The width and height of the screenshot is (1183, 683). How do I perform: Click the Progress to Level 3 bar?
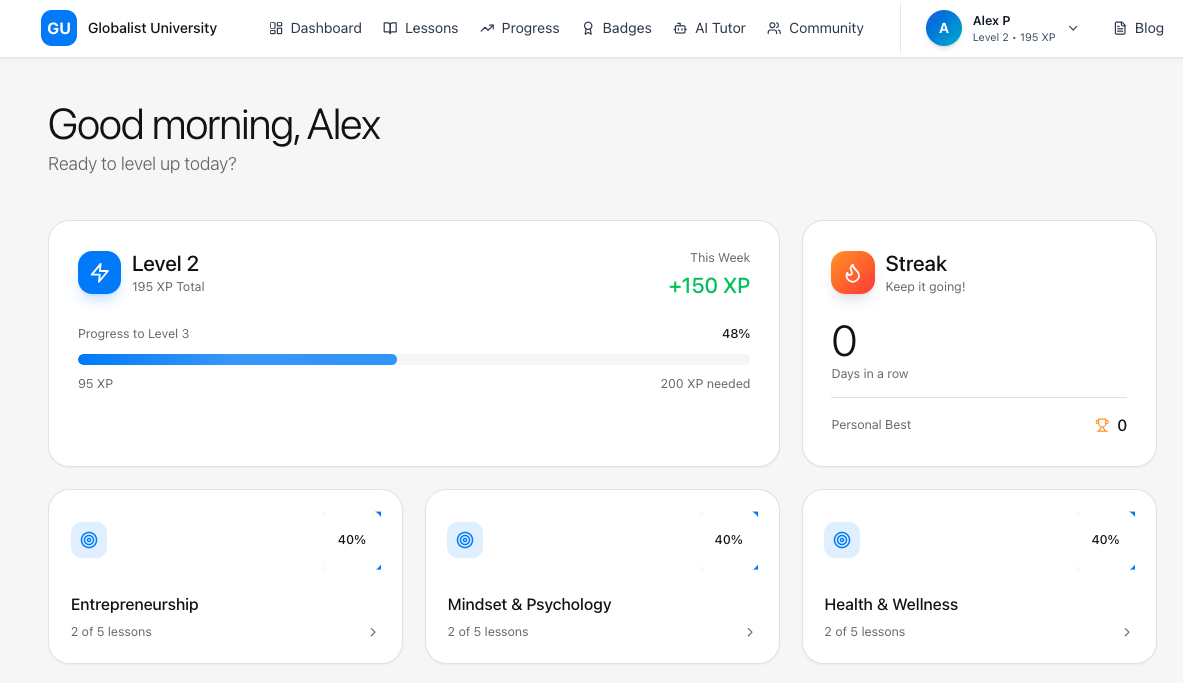(x=413, y=359)
